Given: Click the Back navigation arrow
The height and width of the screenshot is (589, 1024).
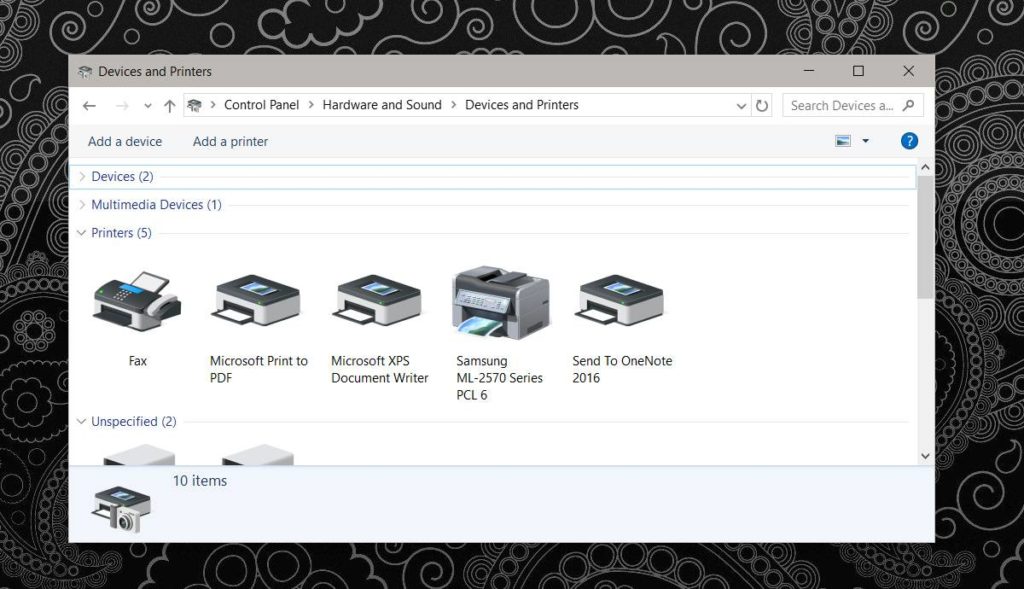Looking at the screenshot, I should (x=89, y=105).
